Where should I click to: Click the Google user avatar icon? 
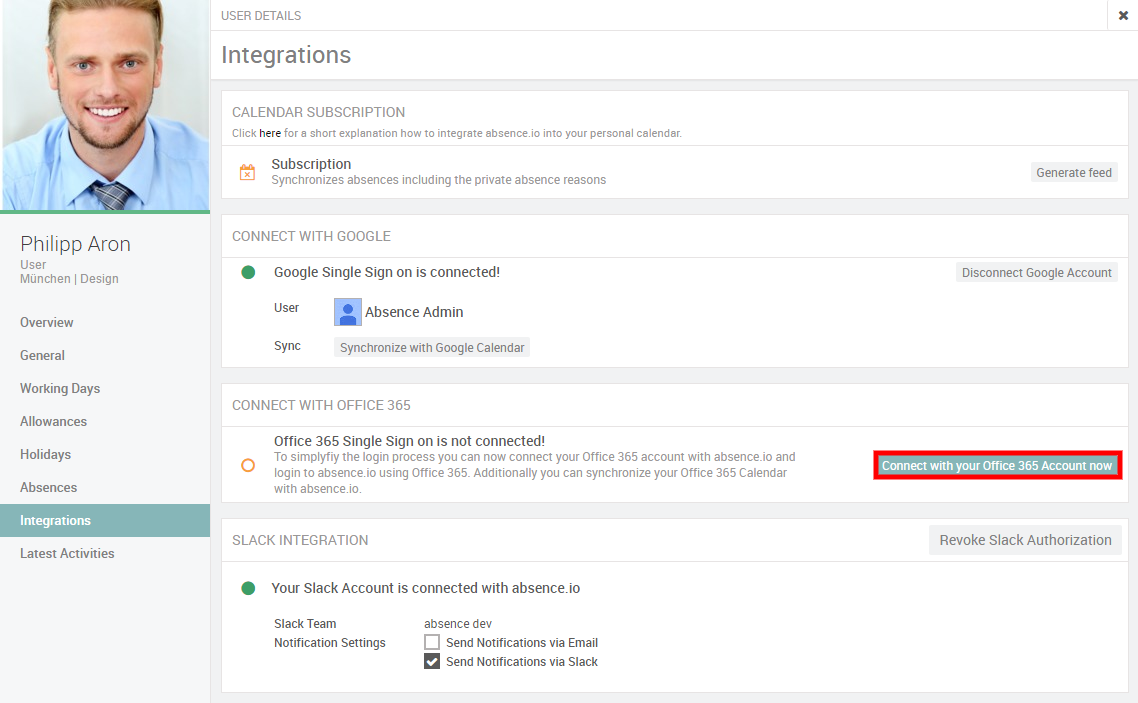[348, 312]
